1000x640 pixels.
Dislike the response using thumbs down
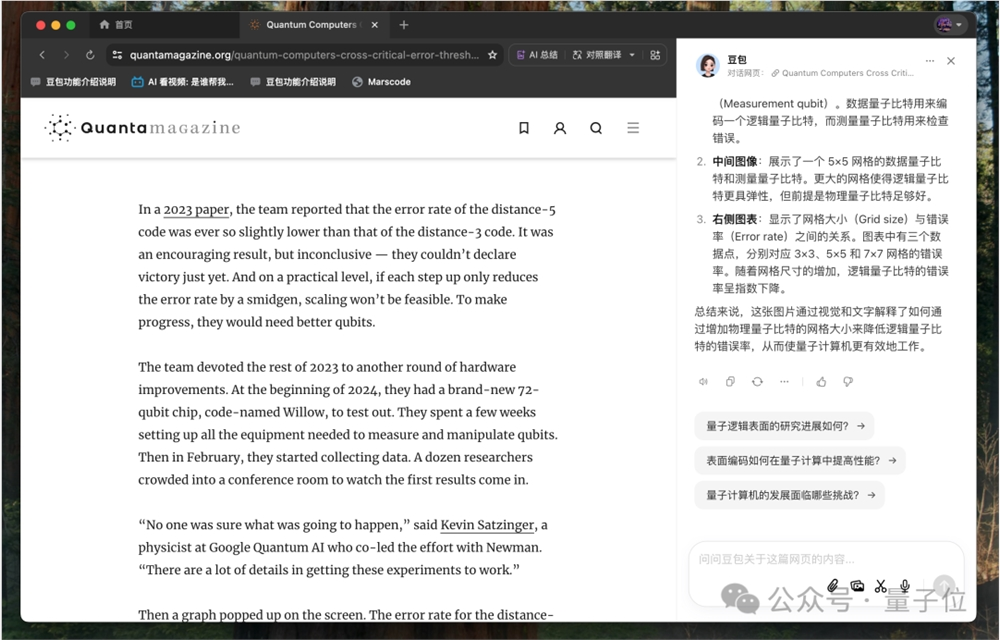coord(847,382)
